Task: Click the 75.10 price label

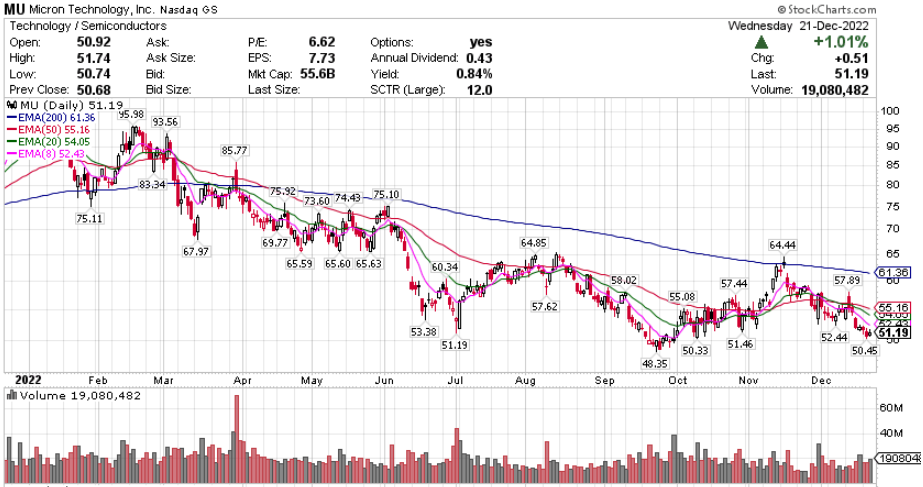Action: 386,194
